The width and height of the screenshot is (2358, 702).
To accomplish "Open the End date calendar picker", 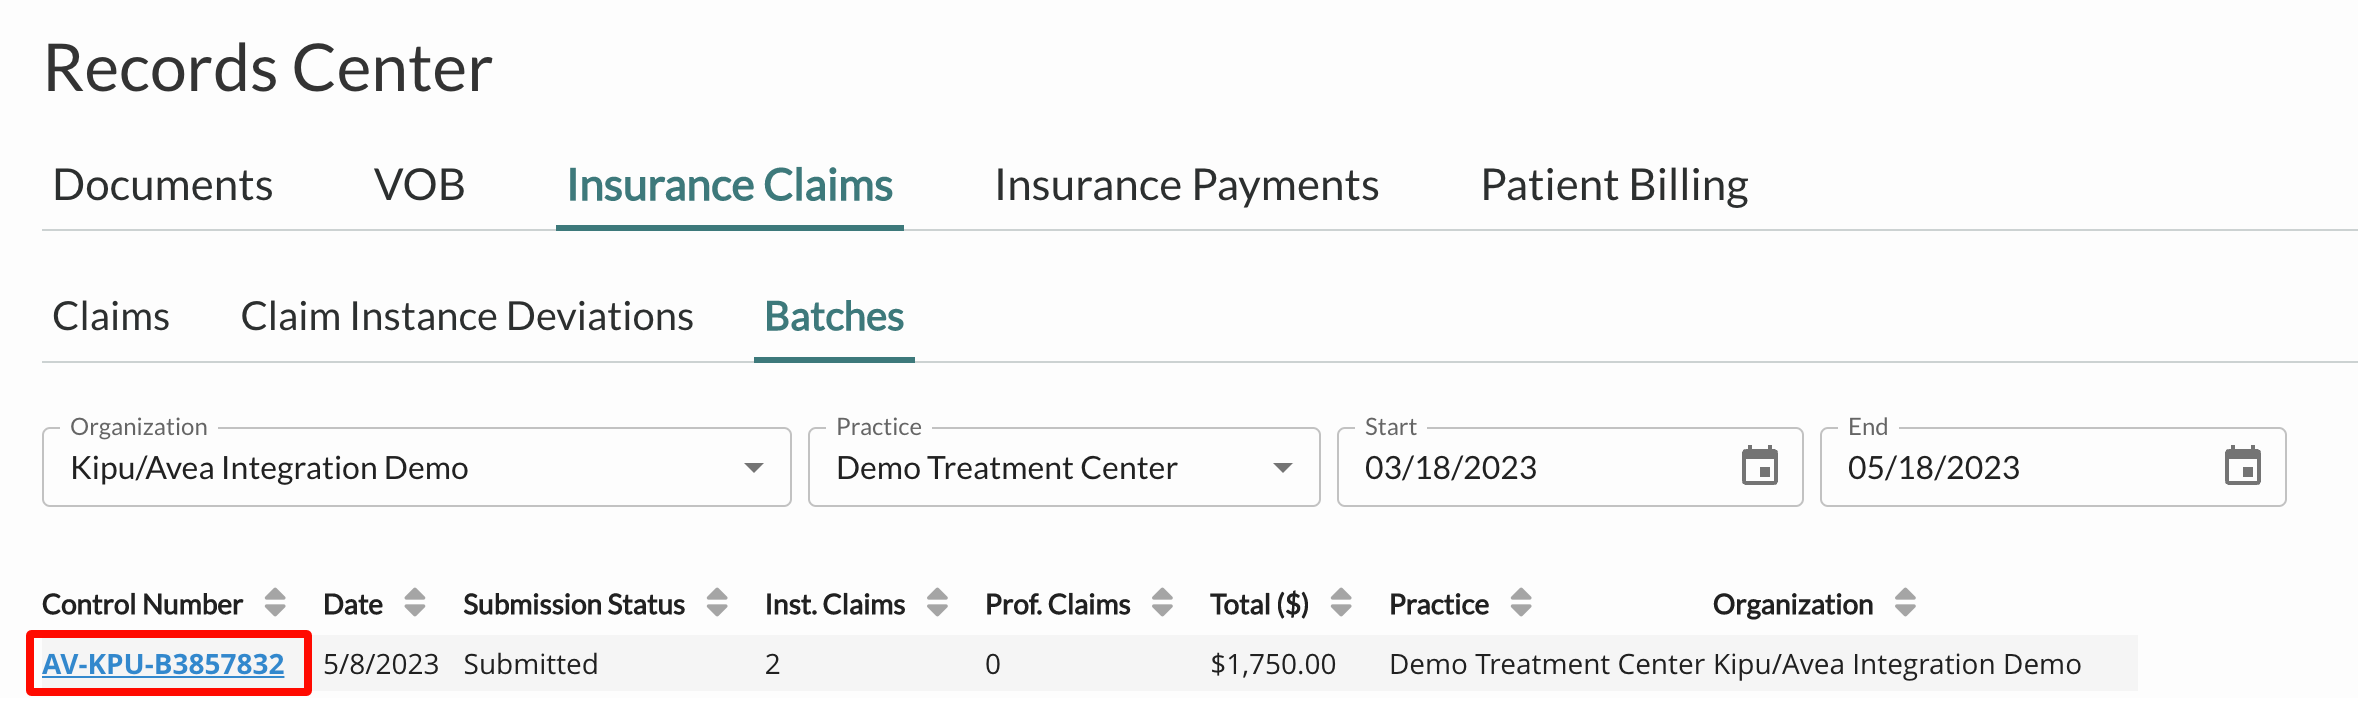I will coord(2242,466).
